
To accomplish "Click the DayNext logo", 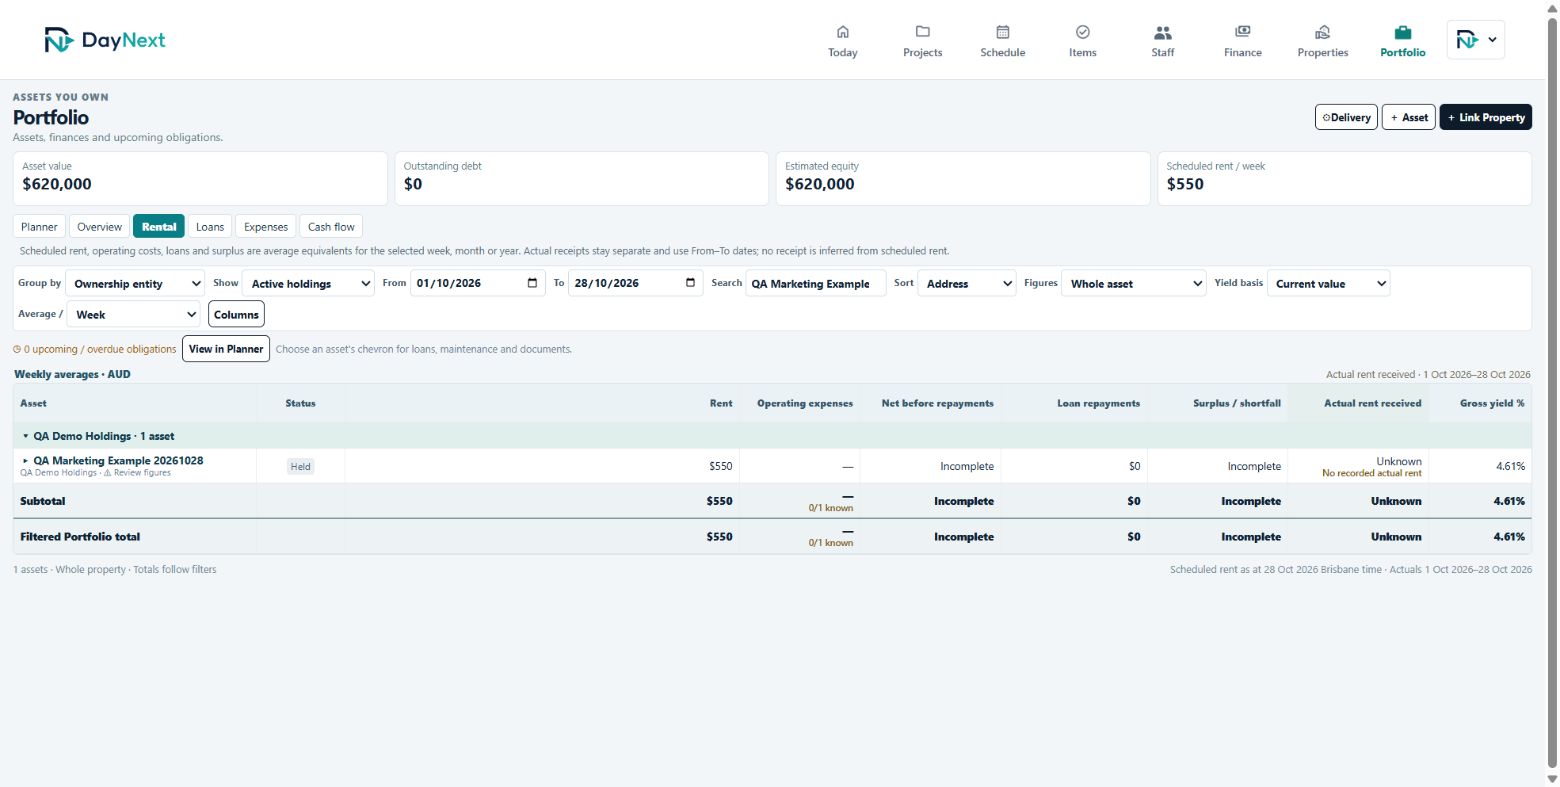I will [x=105, y=40].
